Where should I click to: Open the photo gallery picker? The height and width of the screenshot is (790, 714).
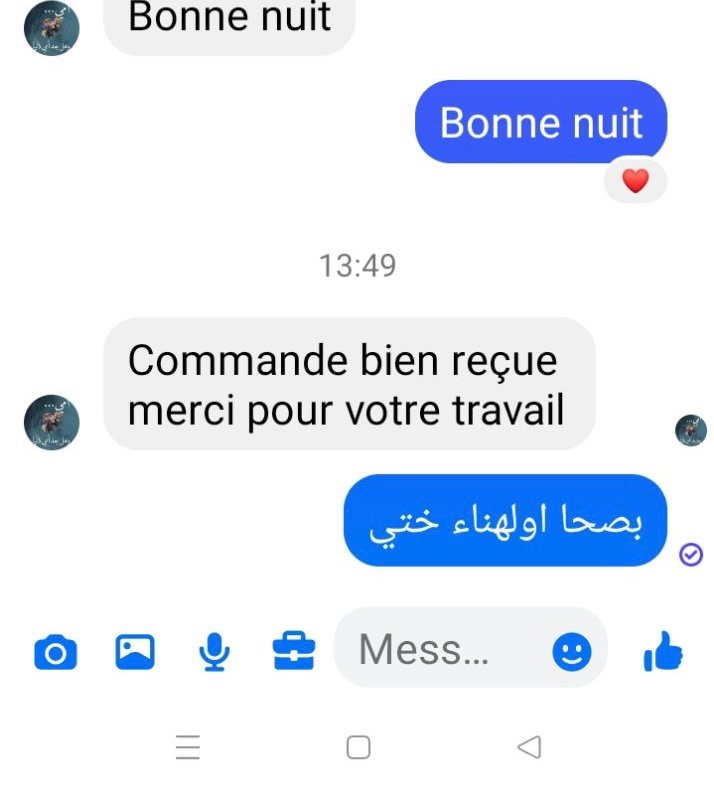pyautogui.click(x=135, y=651)
